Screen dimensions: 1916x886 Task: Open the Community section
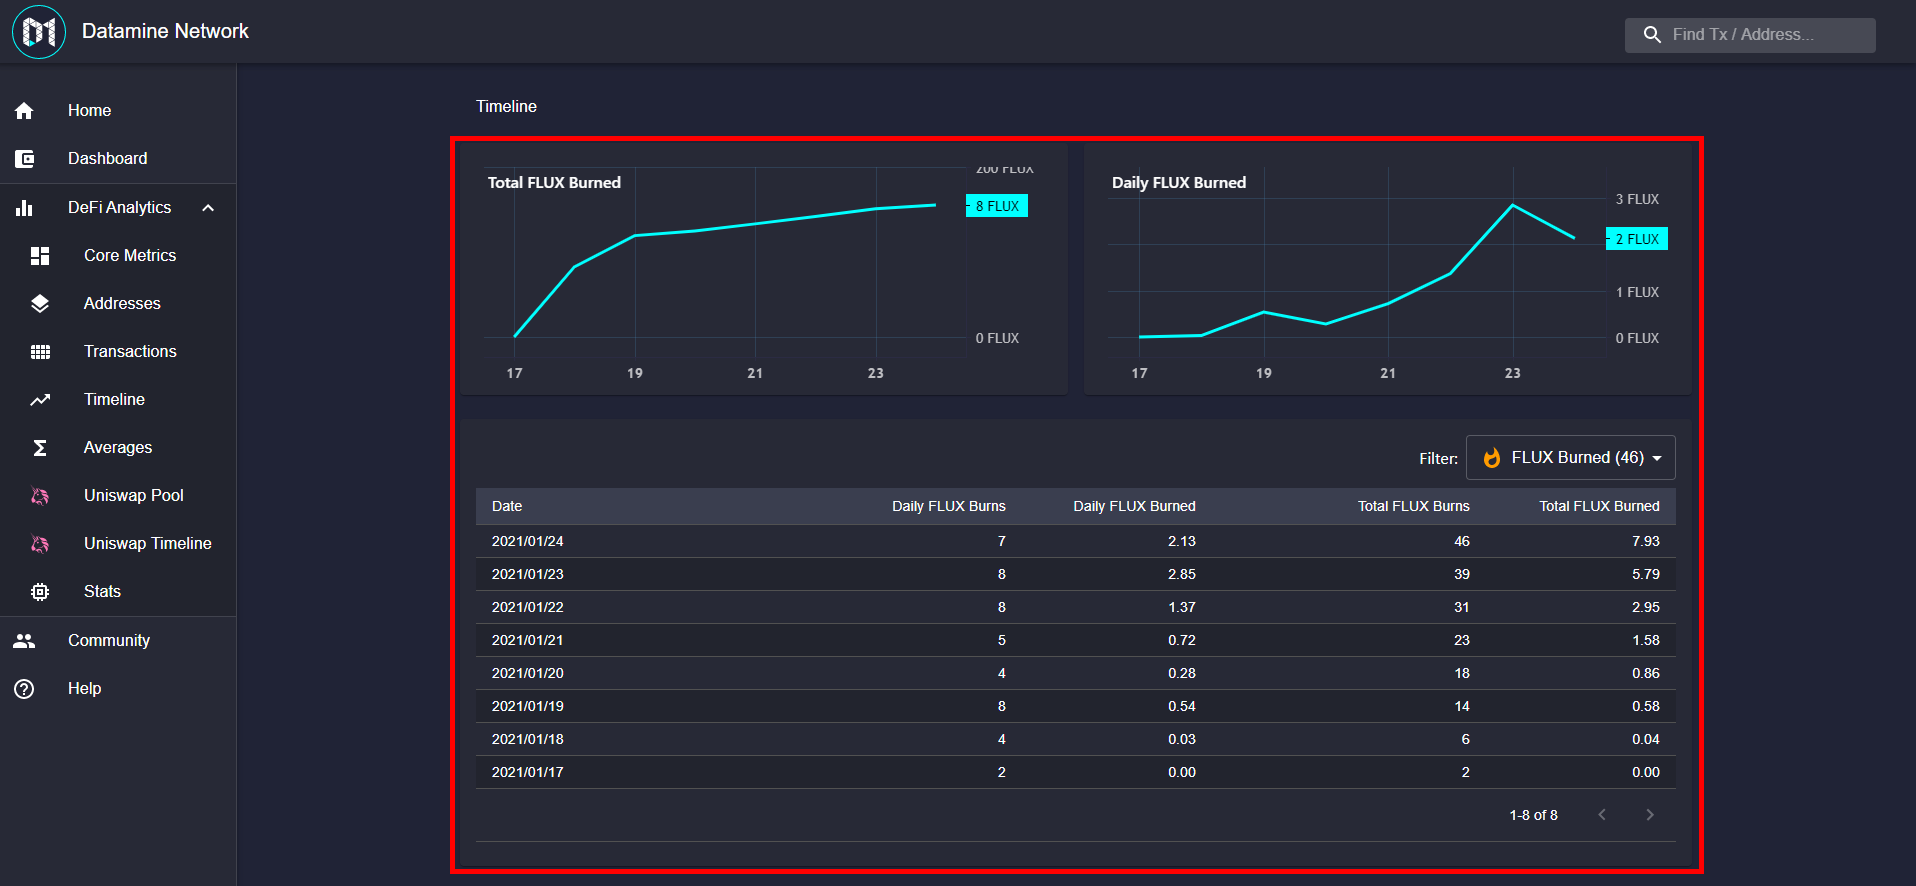[x=118, y=641]
